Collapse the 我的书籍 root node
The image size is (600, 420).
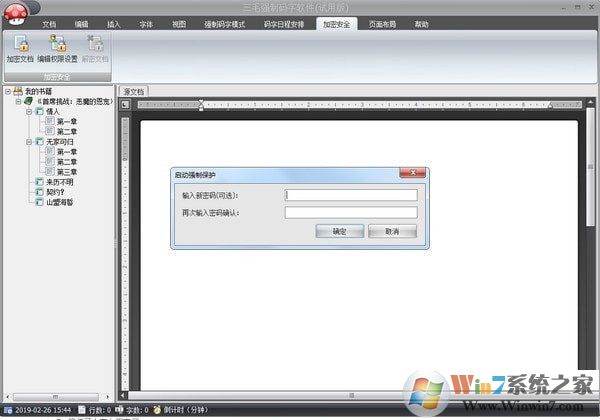(x=8, y=91)
